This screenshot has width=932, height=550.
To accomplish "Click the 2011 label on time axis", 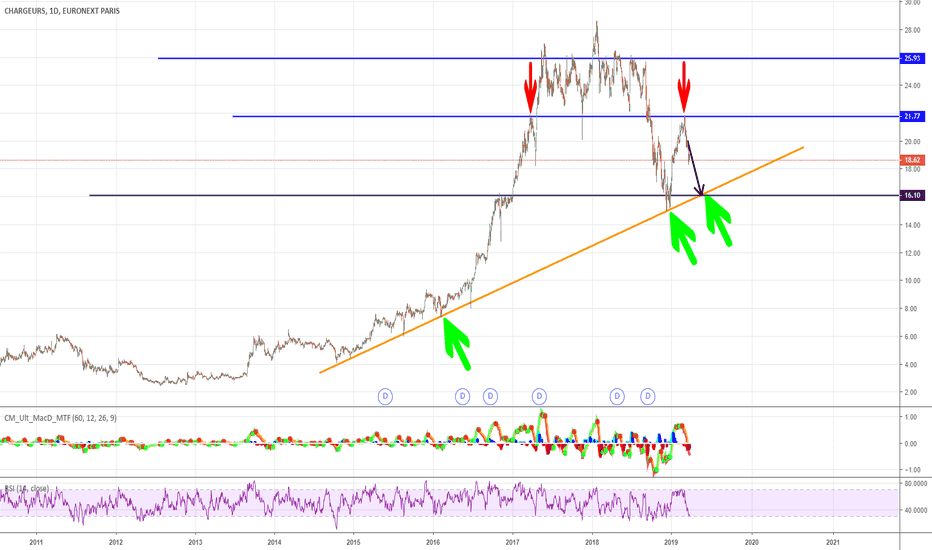I will point(36,542).
